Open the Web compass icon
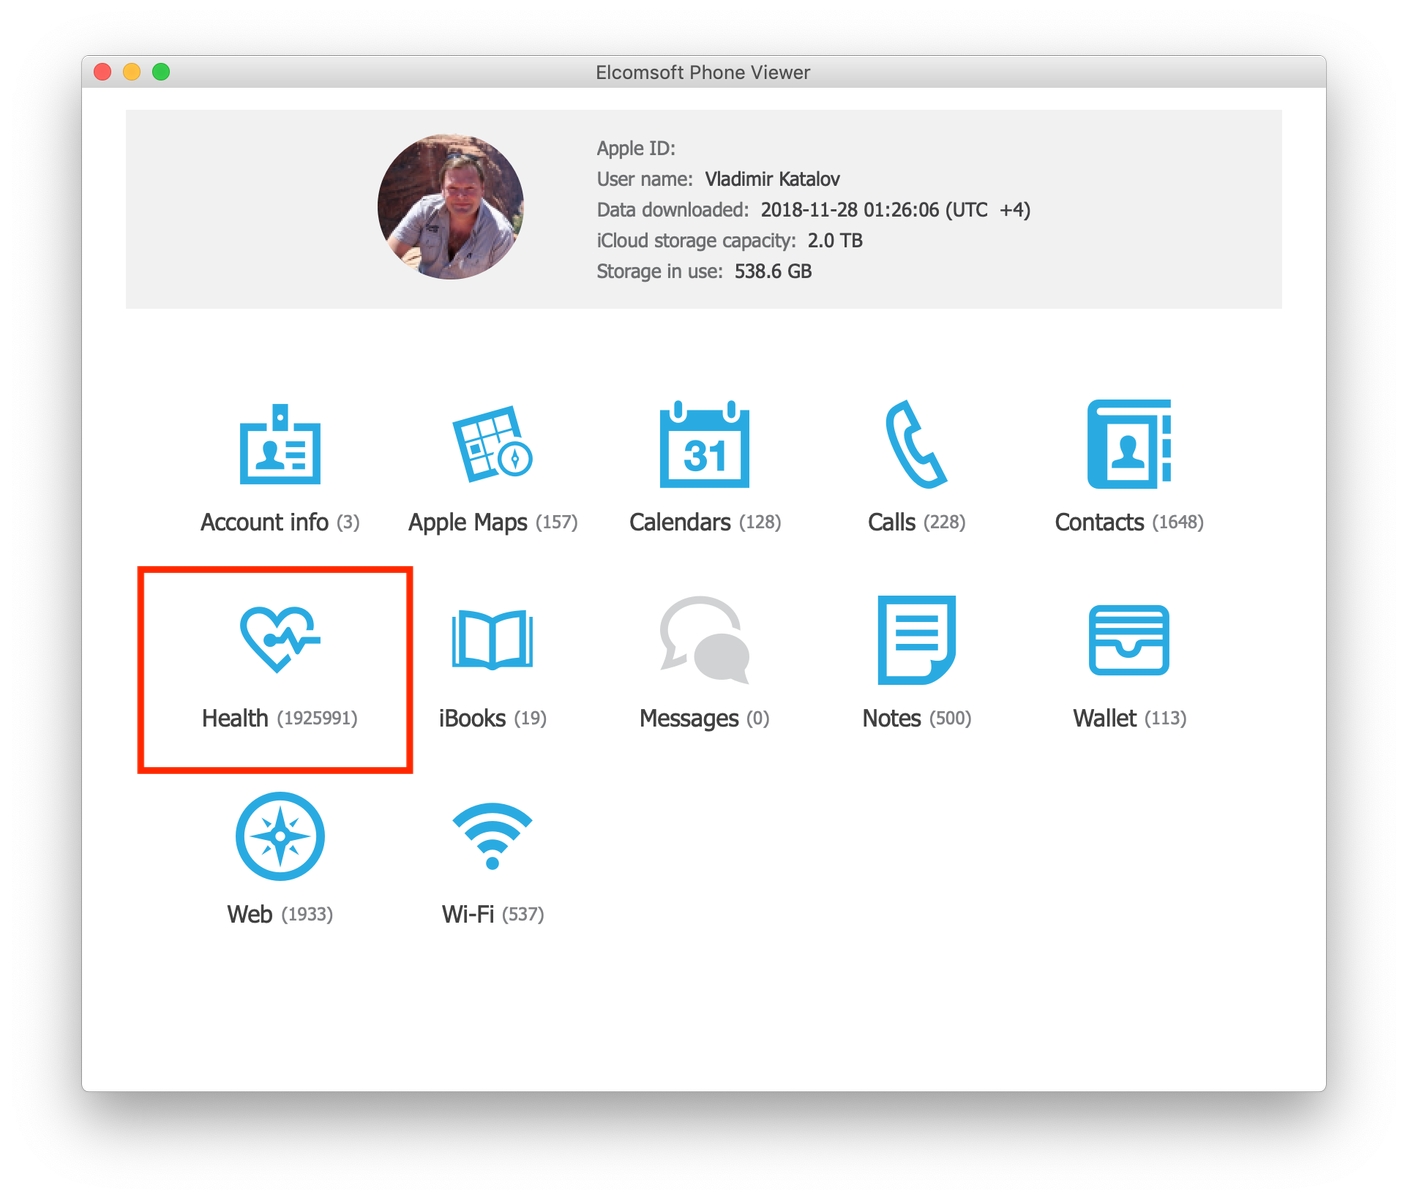Viewport: 1408px width, 1200px height. [x=280, y=836]
